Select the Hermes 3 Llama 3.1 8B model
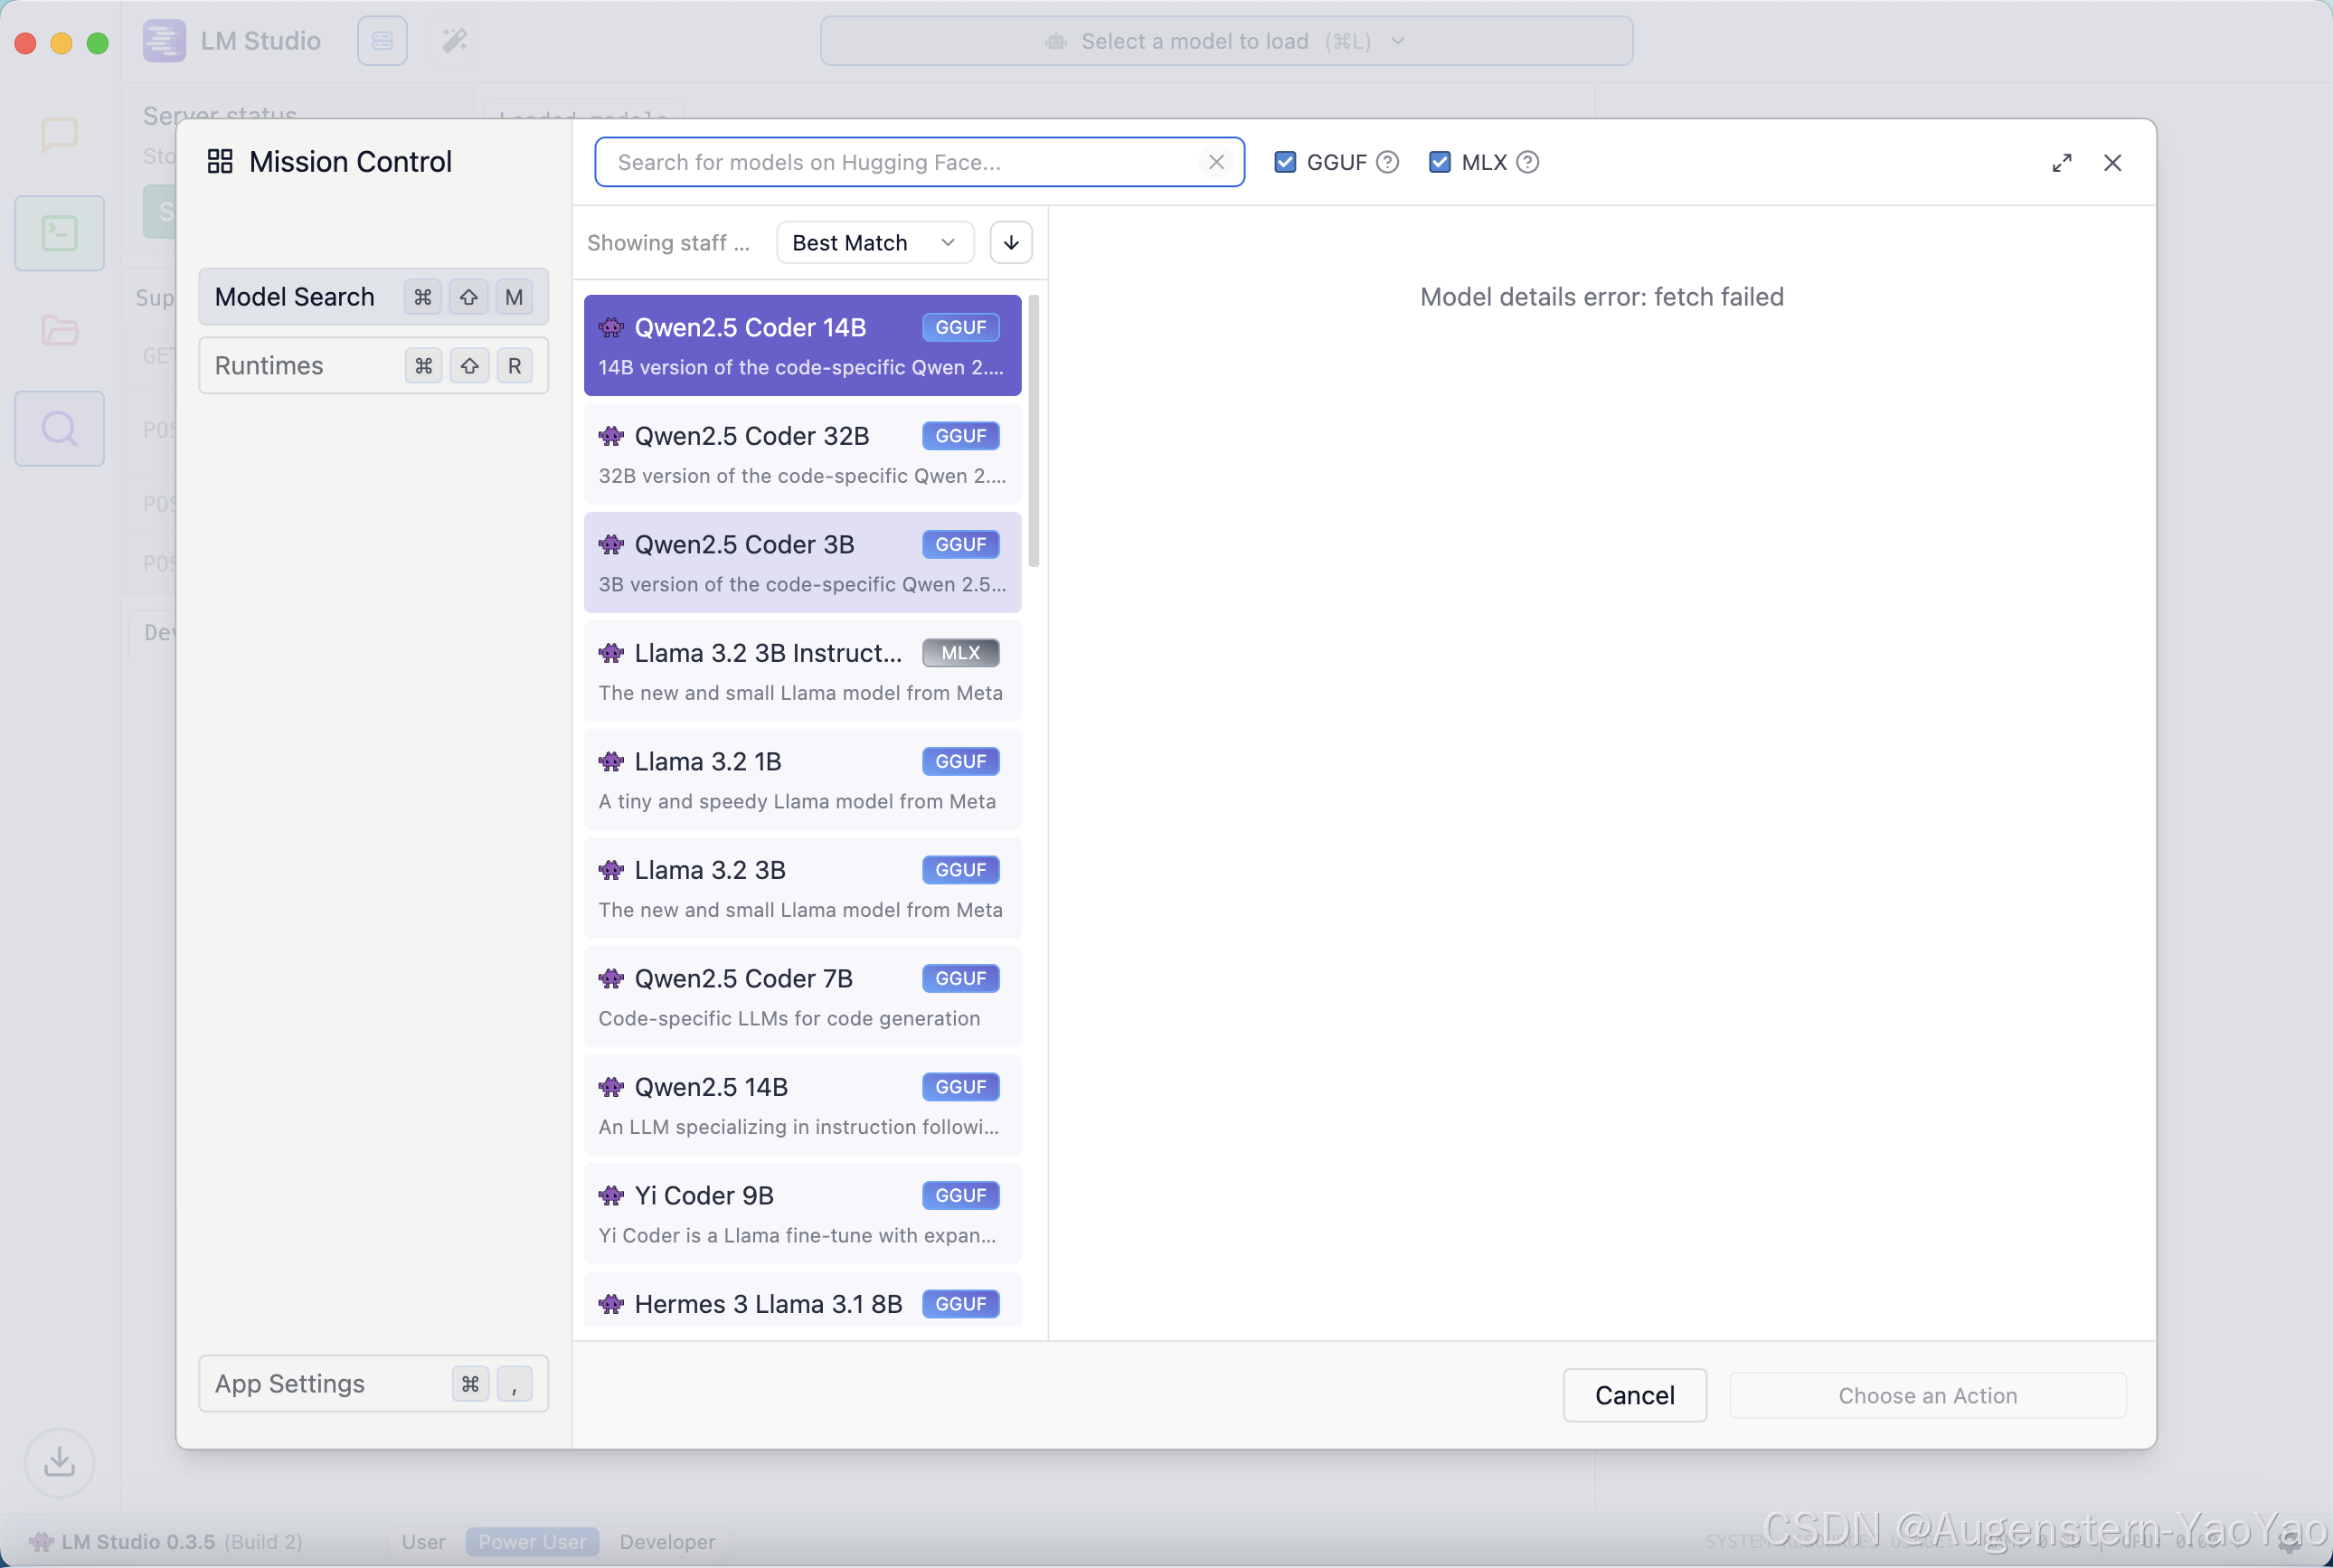Image resolution: width=2333 pixels, height=1568 pixels. (802, 1300)
